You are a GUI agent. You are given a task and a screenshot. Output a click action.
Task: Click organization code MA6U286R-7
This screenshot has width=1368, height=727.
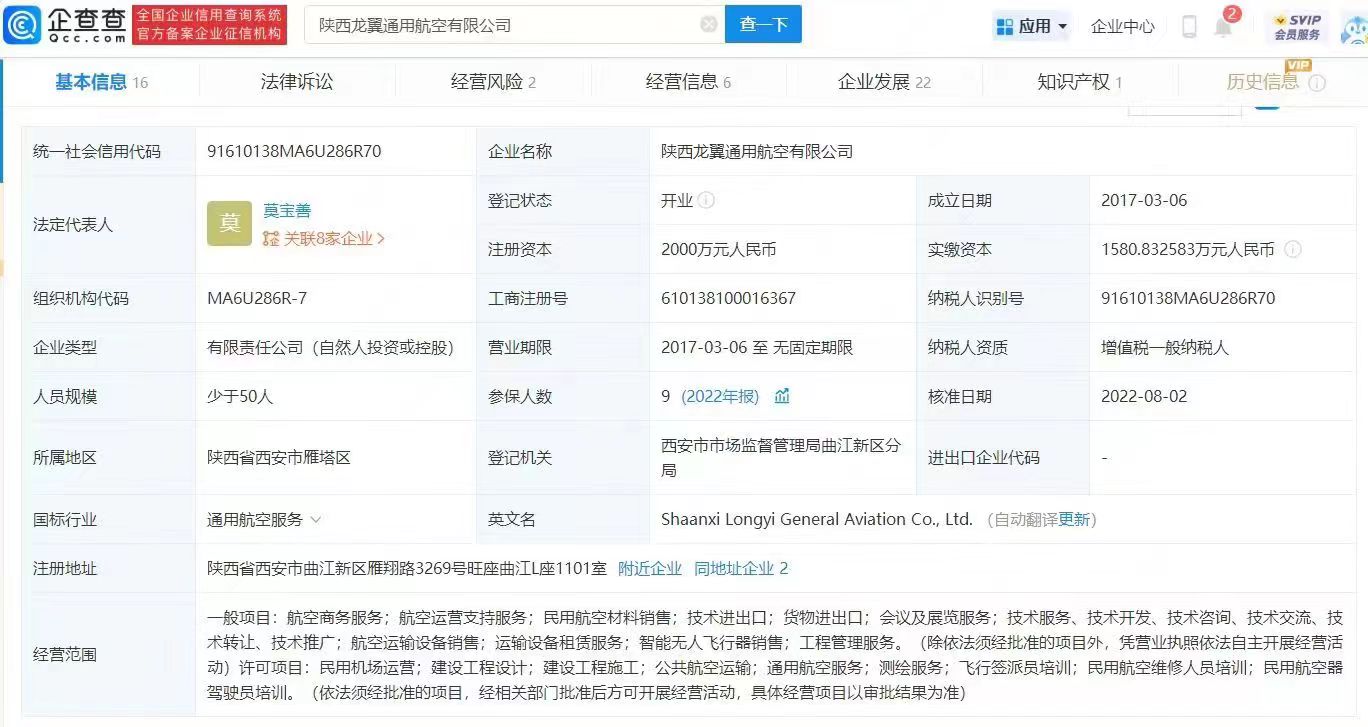coord(257,298)
